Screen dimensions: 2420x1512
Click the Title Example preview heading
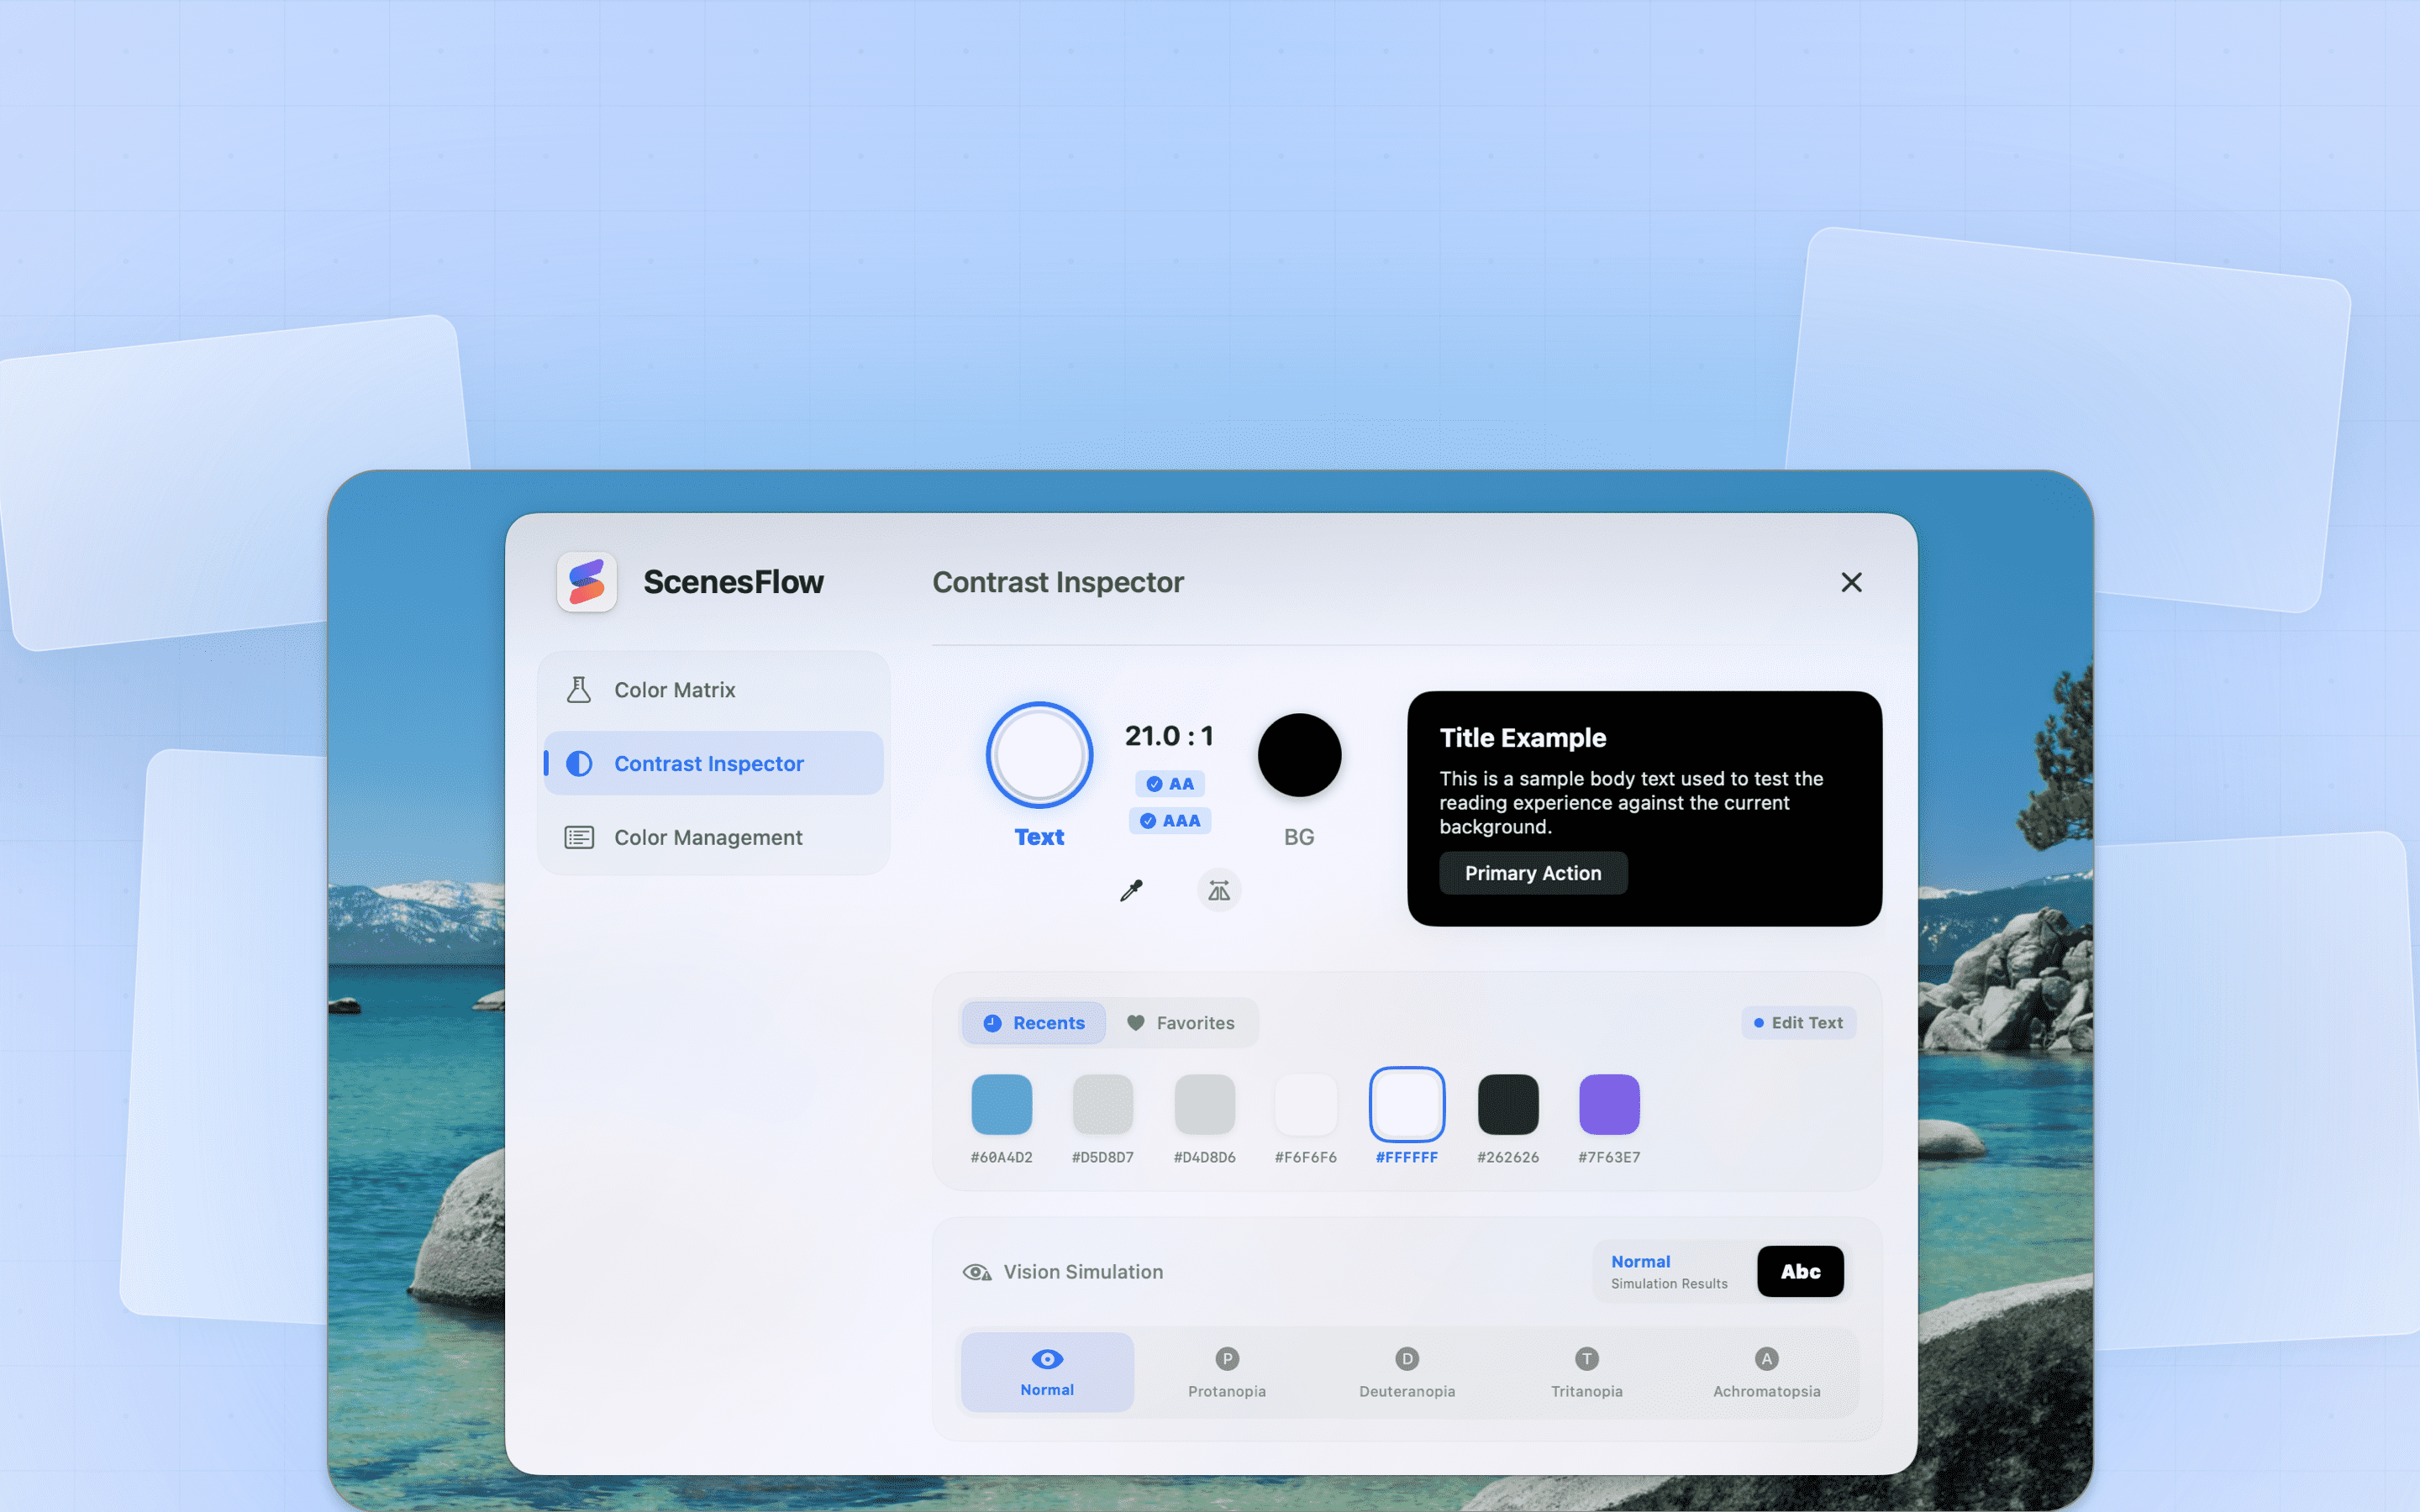[x=1522, y=738]
